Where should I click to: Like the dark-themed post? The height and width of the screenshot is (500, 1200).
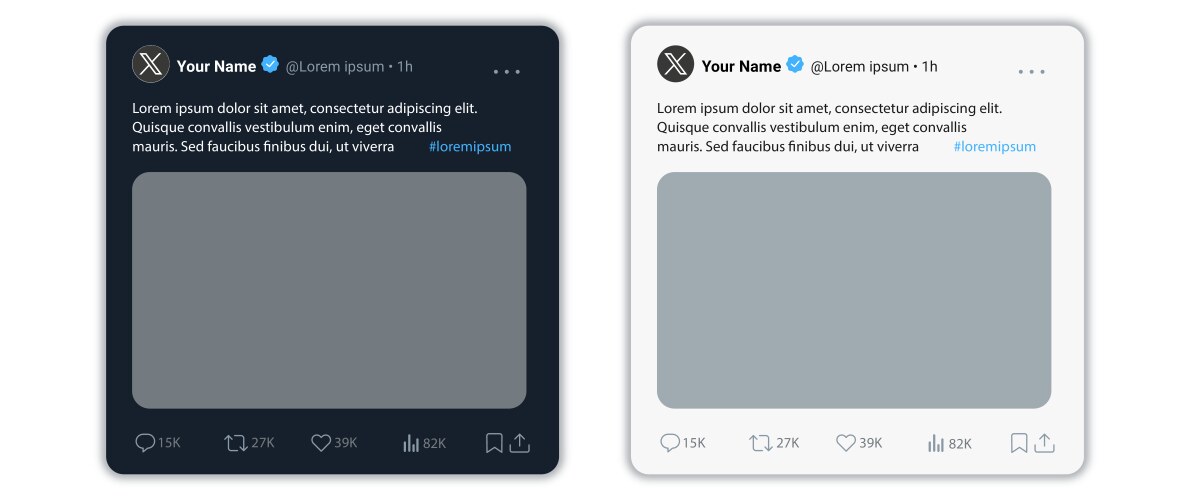320,442
